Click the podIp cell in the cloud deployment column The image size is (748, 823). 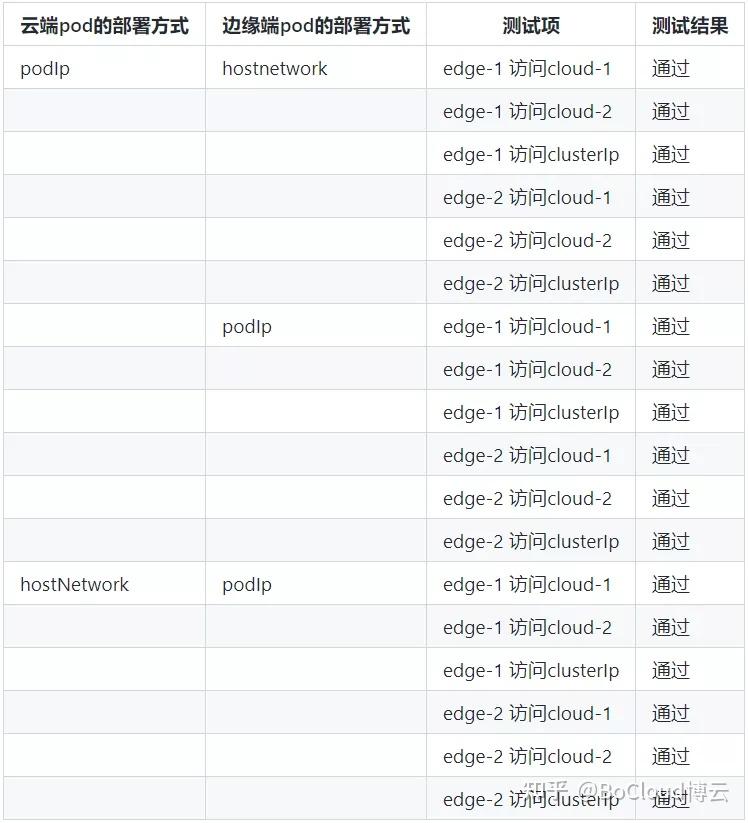(45, 69)
